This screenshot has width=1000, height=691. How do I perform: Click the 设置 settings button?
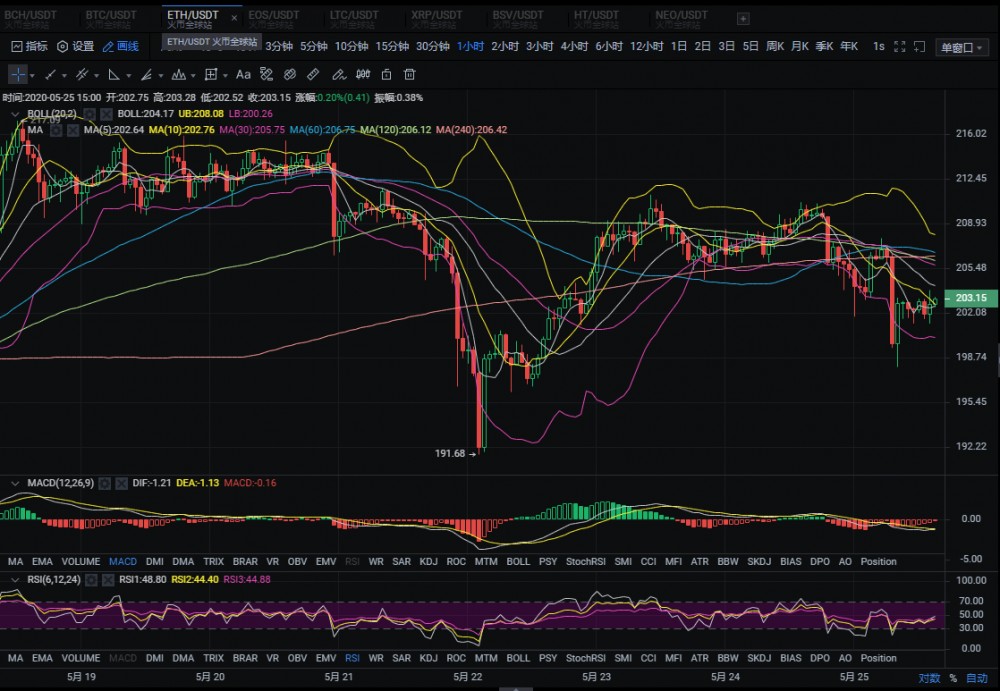75,46
